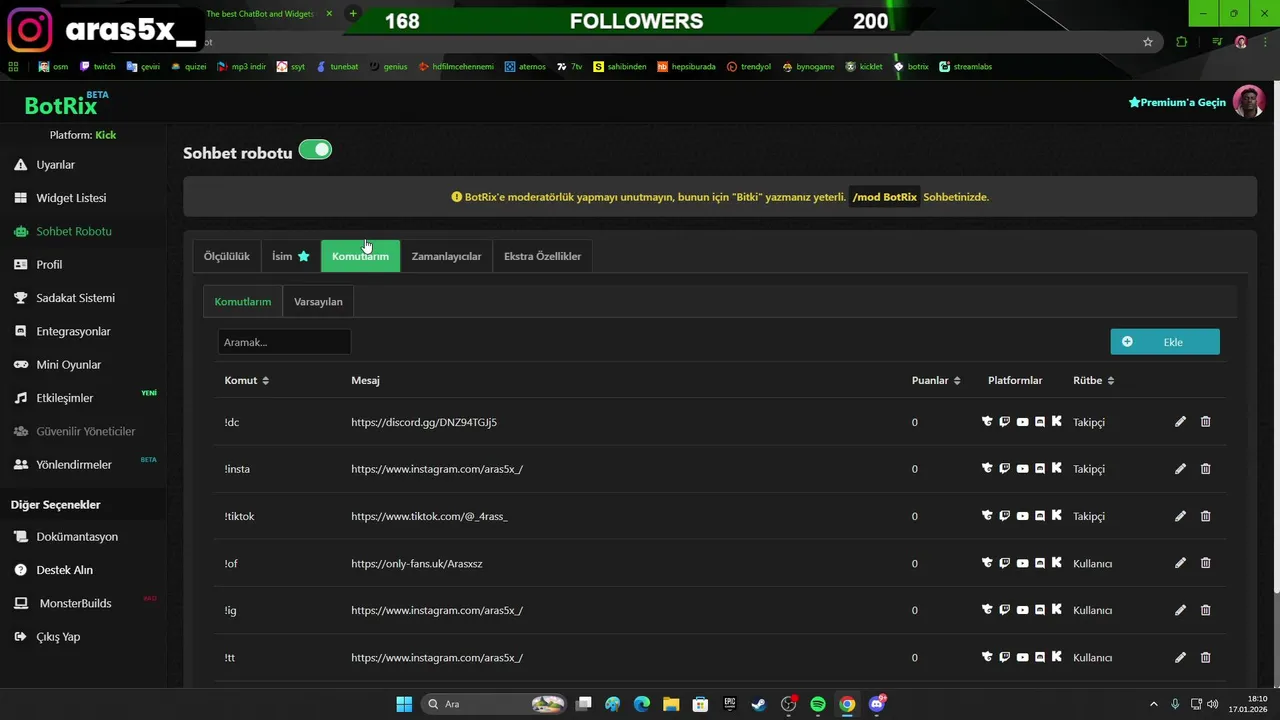Click the YouTube platform icon in !insta row

tap(1022, 469)
